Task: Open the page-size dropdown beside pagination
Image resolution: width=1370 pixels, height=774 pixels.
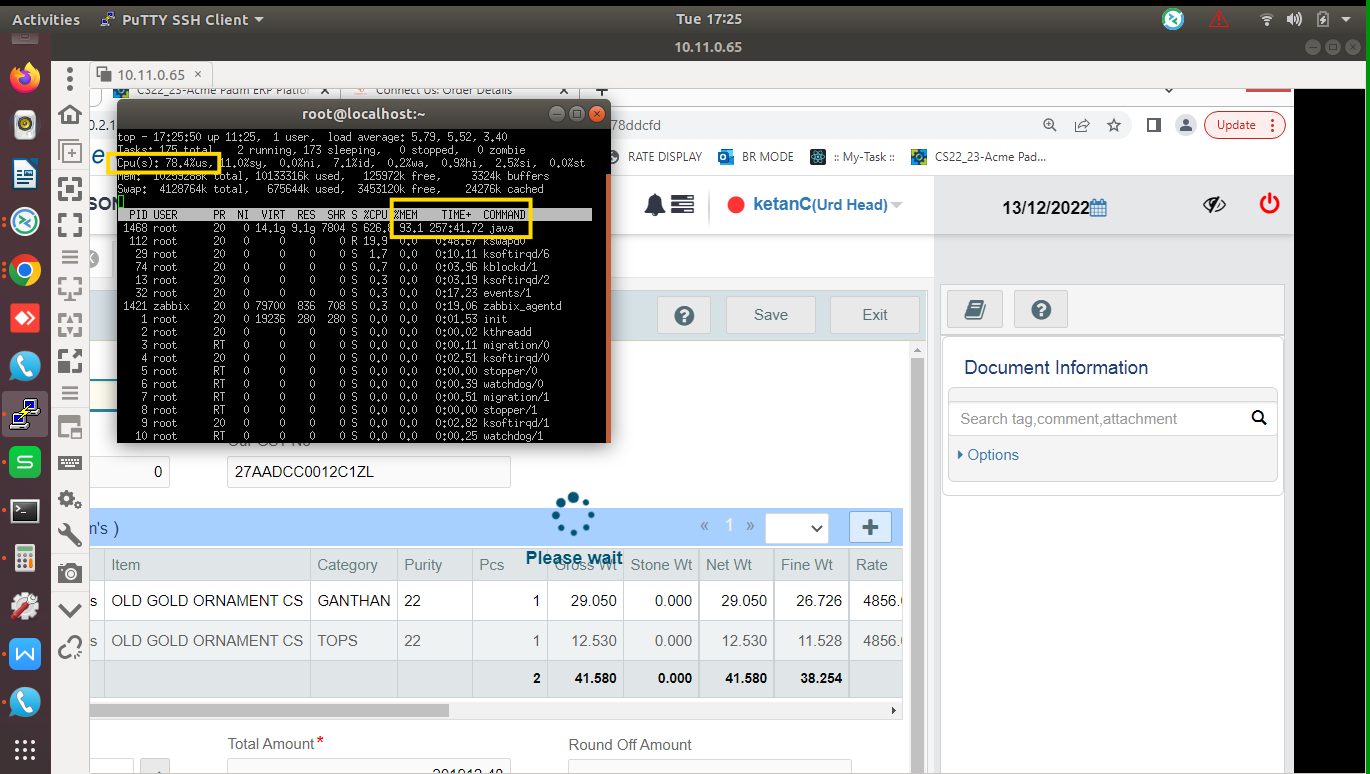Action: [x=797, y=528]
